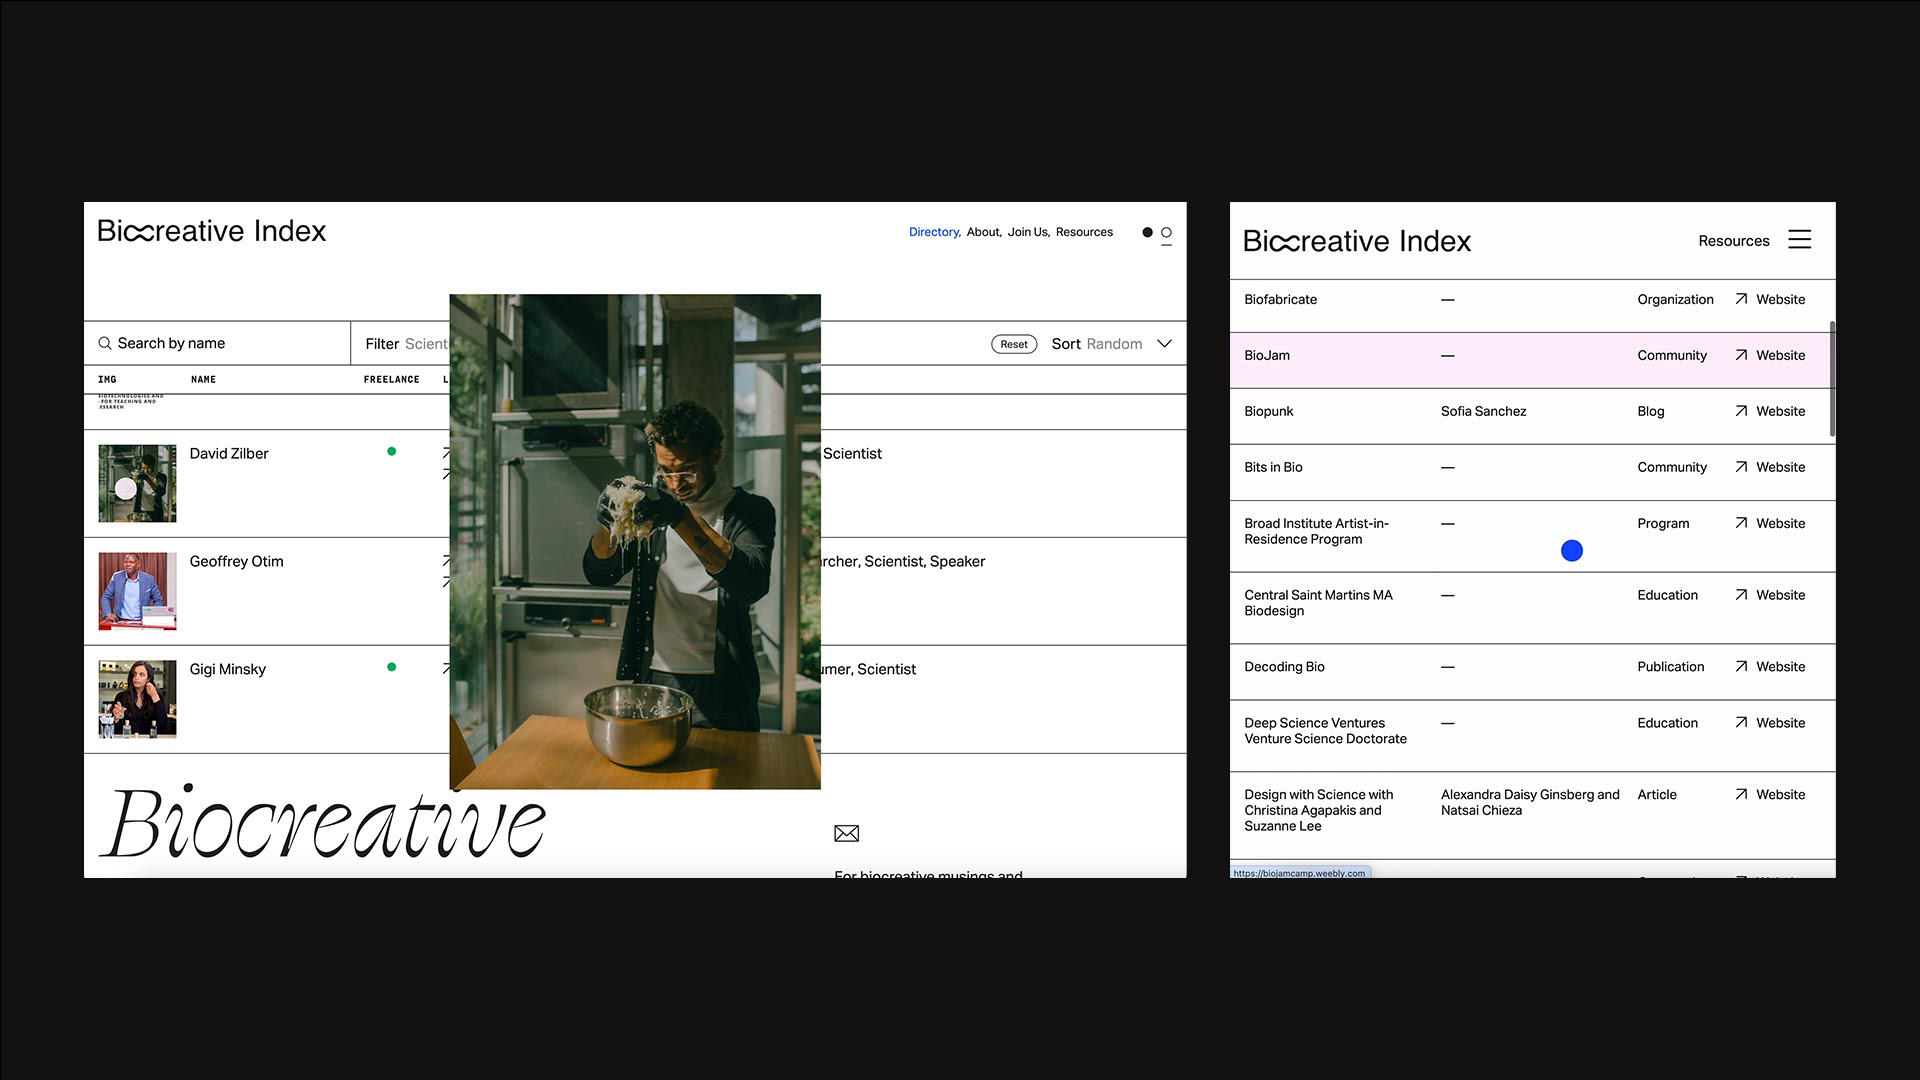This screenshot has height=1080, width=1920.
Task: Click Deep Science Ventures Venture Science Doctorate
Action: pyautogui.click(x=1325, y=731)
